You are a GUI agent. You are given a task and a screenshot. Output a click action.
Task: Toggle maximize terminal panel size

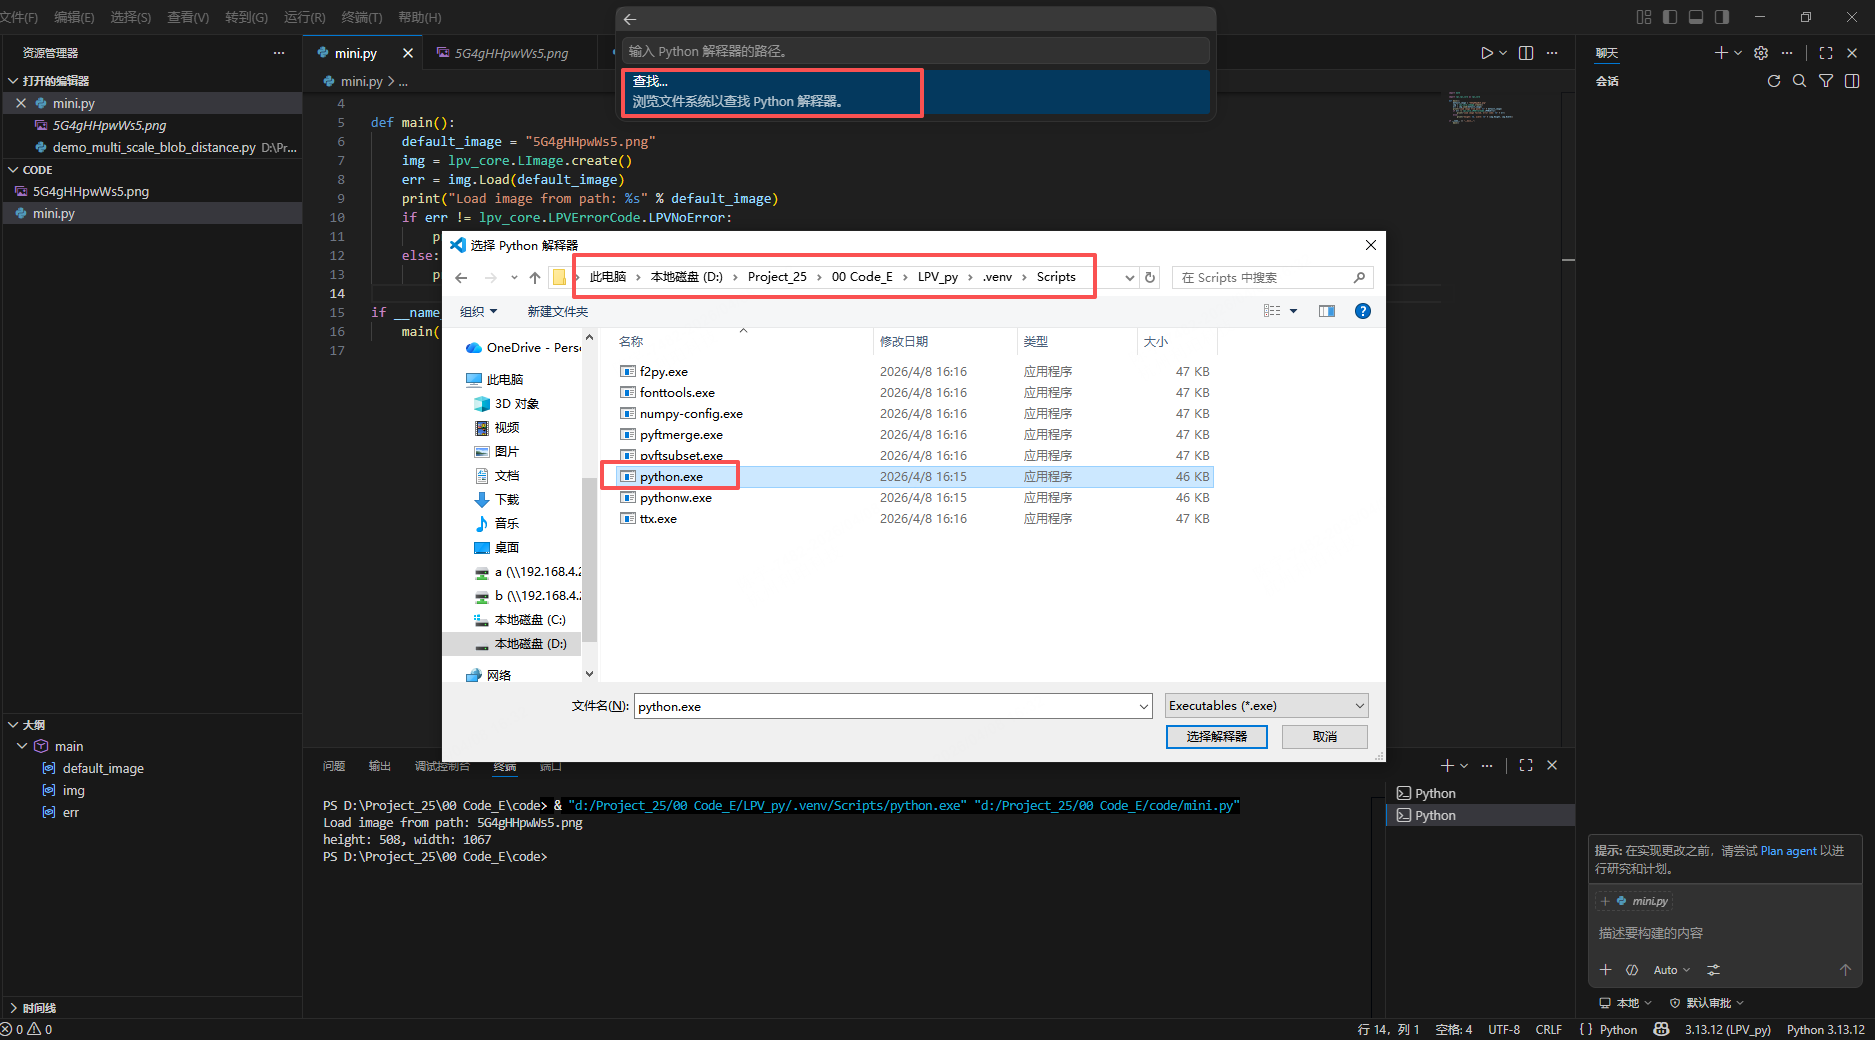click(1526, 765)
